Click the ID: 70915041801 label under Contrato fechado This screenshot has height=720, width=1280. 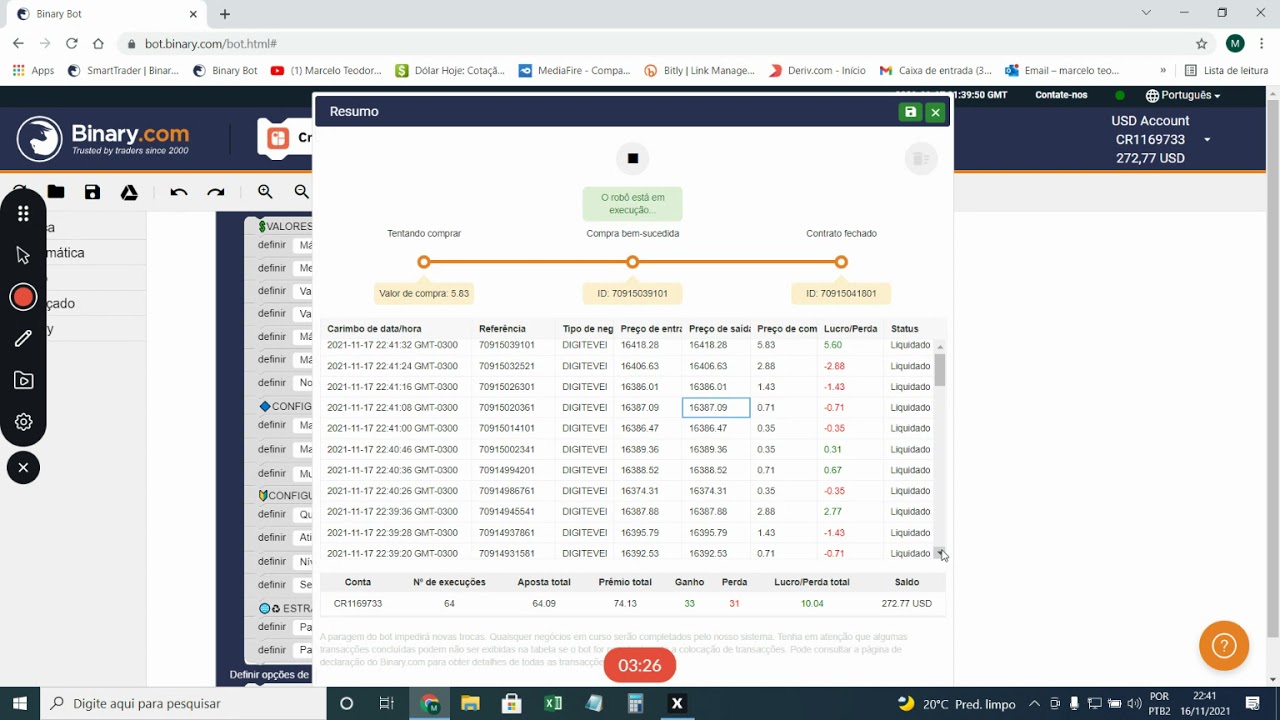coord(841,293)
